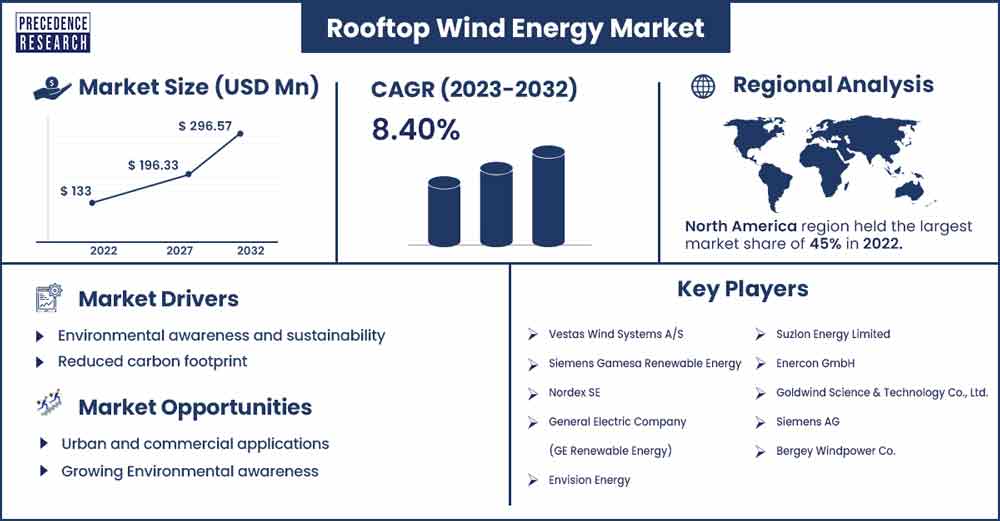Click the $ 196.33 value label
This screenshot has height=521, width=1000.
tap(153, 165)
